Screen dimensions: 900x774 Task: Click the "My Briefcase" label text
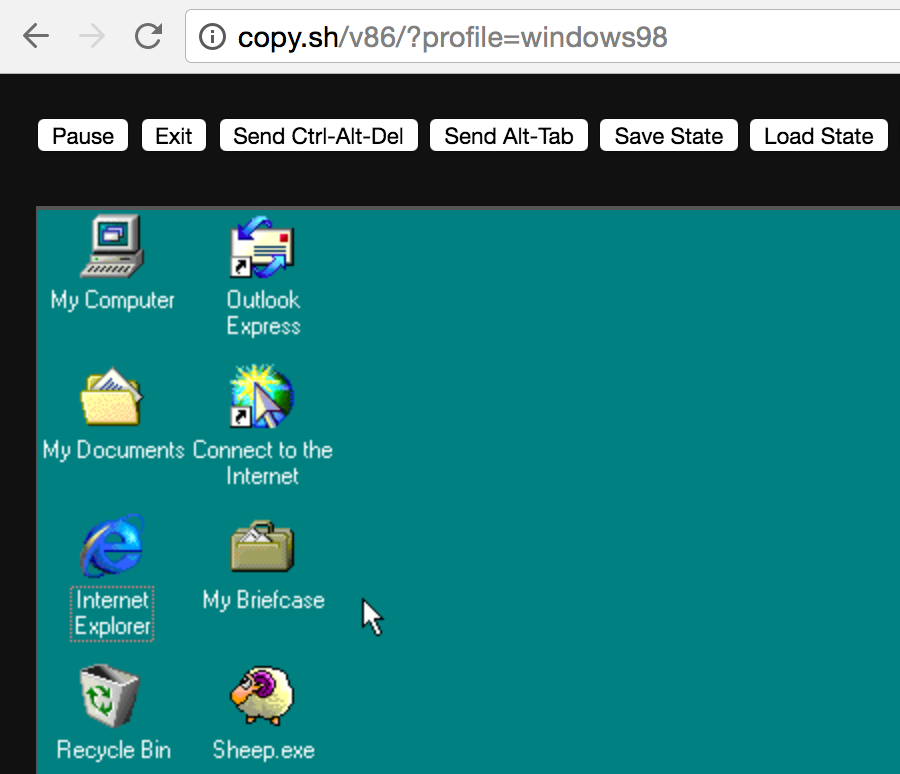click(263, 601)
